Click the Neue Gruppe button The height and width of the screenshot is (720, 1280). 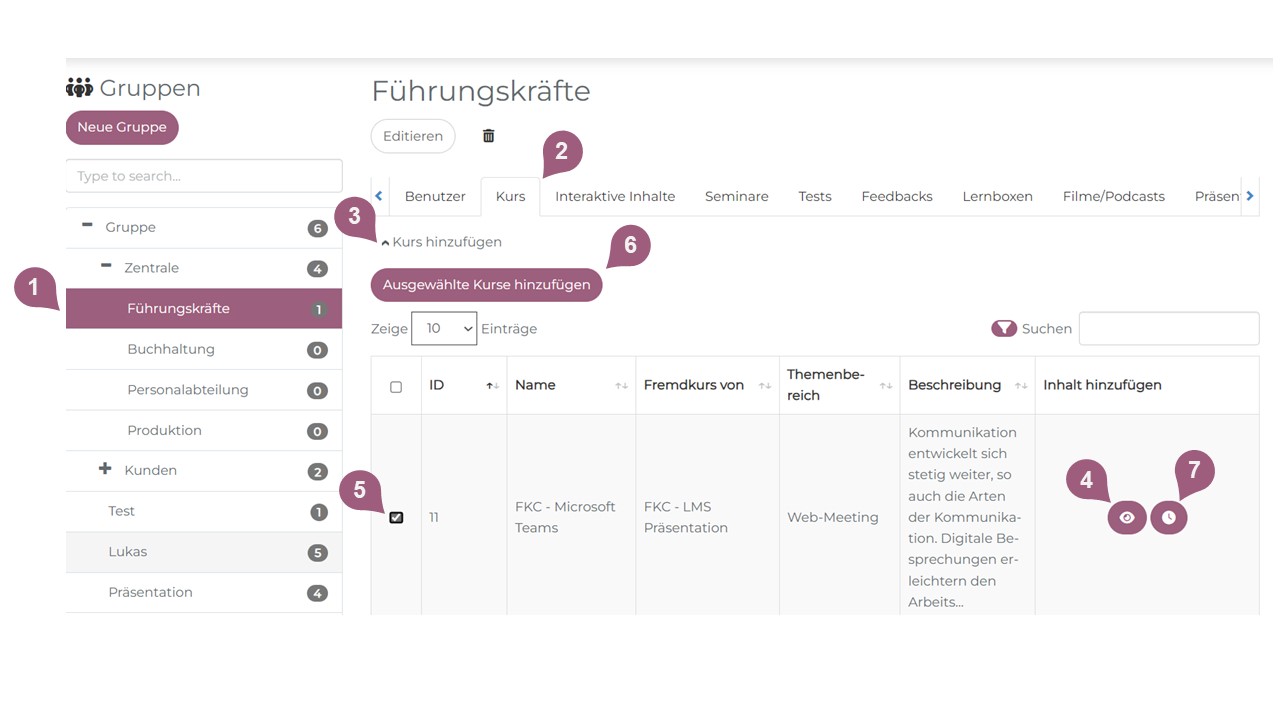122,128
